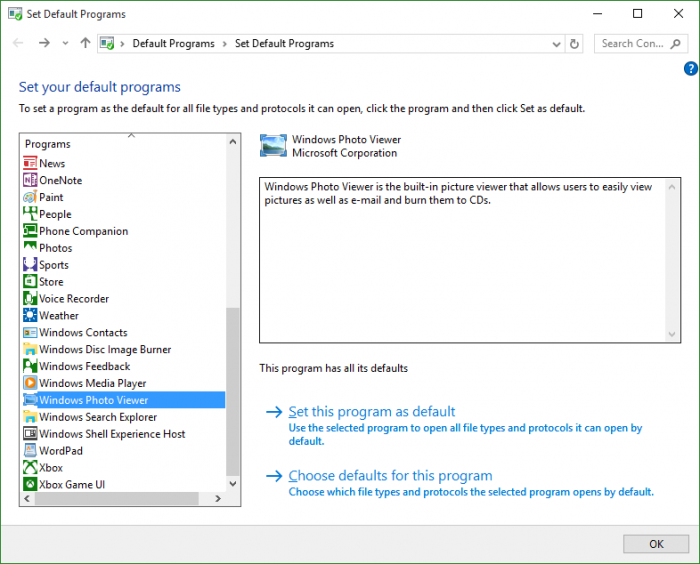Click programs list scroll right arrow
700x564 pixels.
(x=218, y=498)
